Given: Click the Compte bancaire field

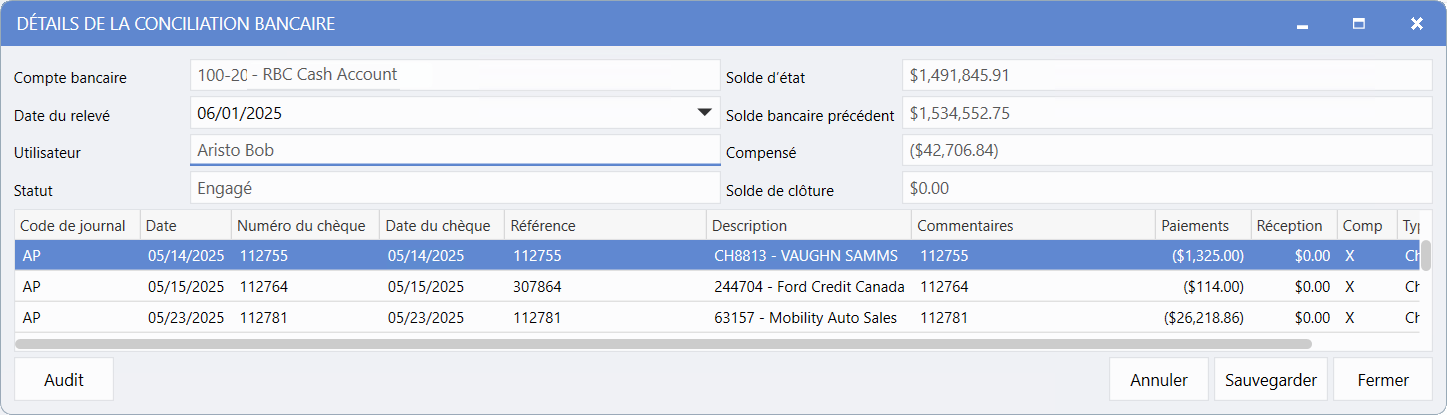Looking at the screenshot, I should tap(454, 75).
